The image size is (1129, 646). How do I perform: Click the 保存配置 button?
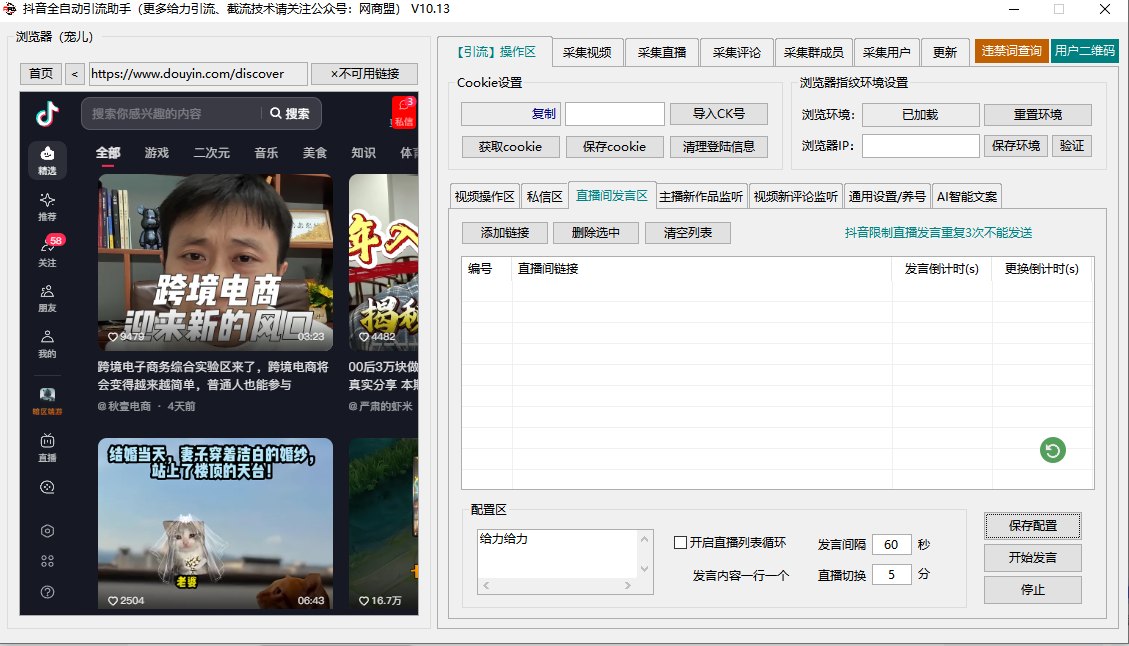[x=1033, y=526]
